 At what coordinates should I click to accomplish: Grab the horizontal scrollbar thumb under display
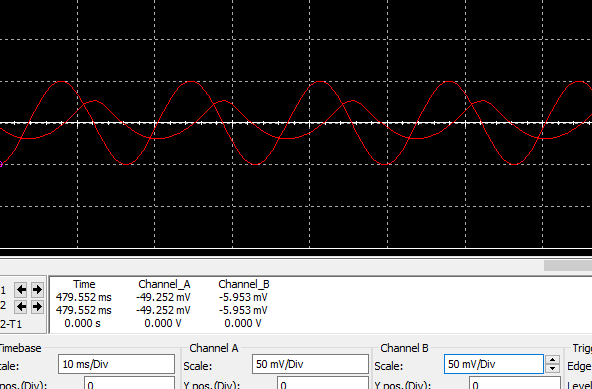click(568, 266)
